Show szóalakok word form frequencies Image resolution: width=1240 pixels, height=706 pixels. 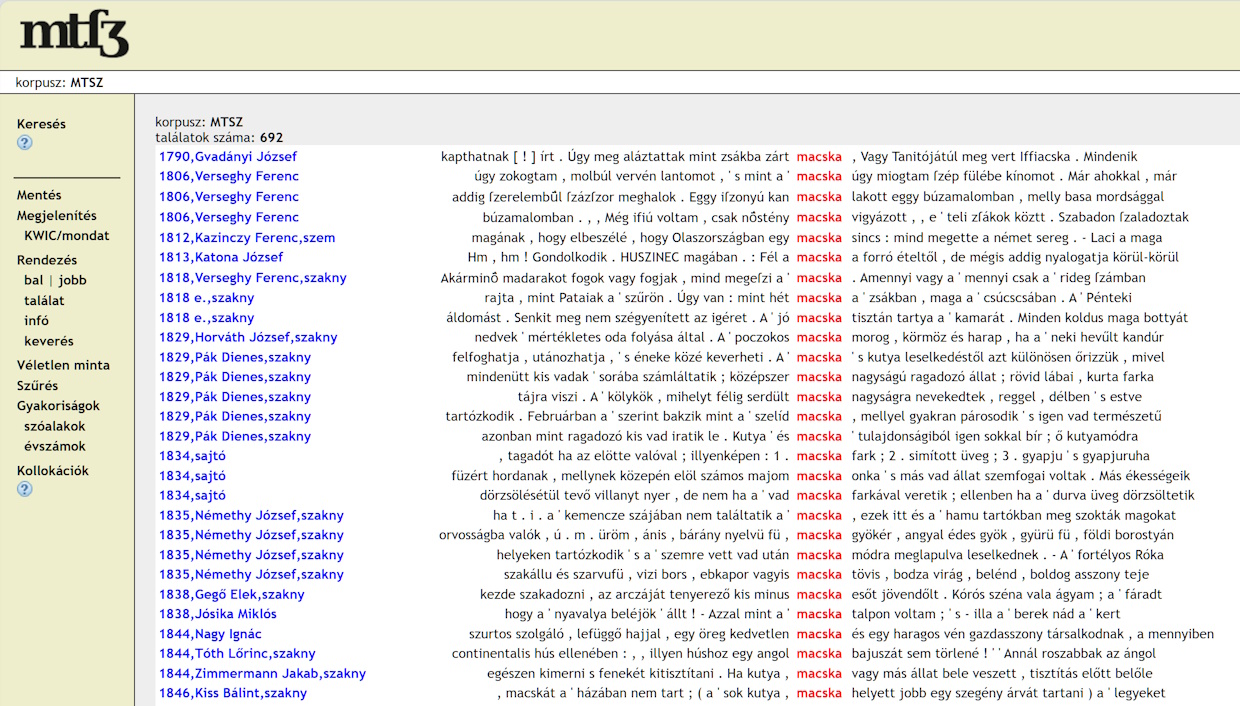click(x=55, y=426)
